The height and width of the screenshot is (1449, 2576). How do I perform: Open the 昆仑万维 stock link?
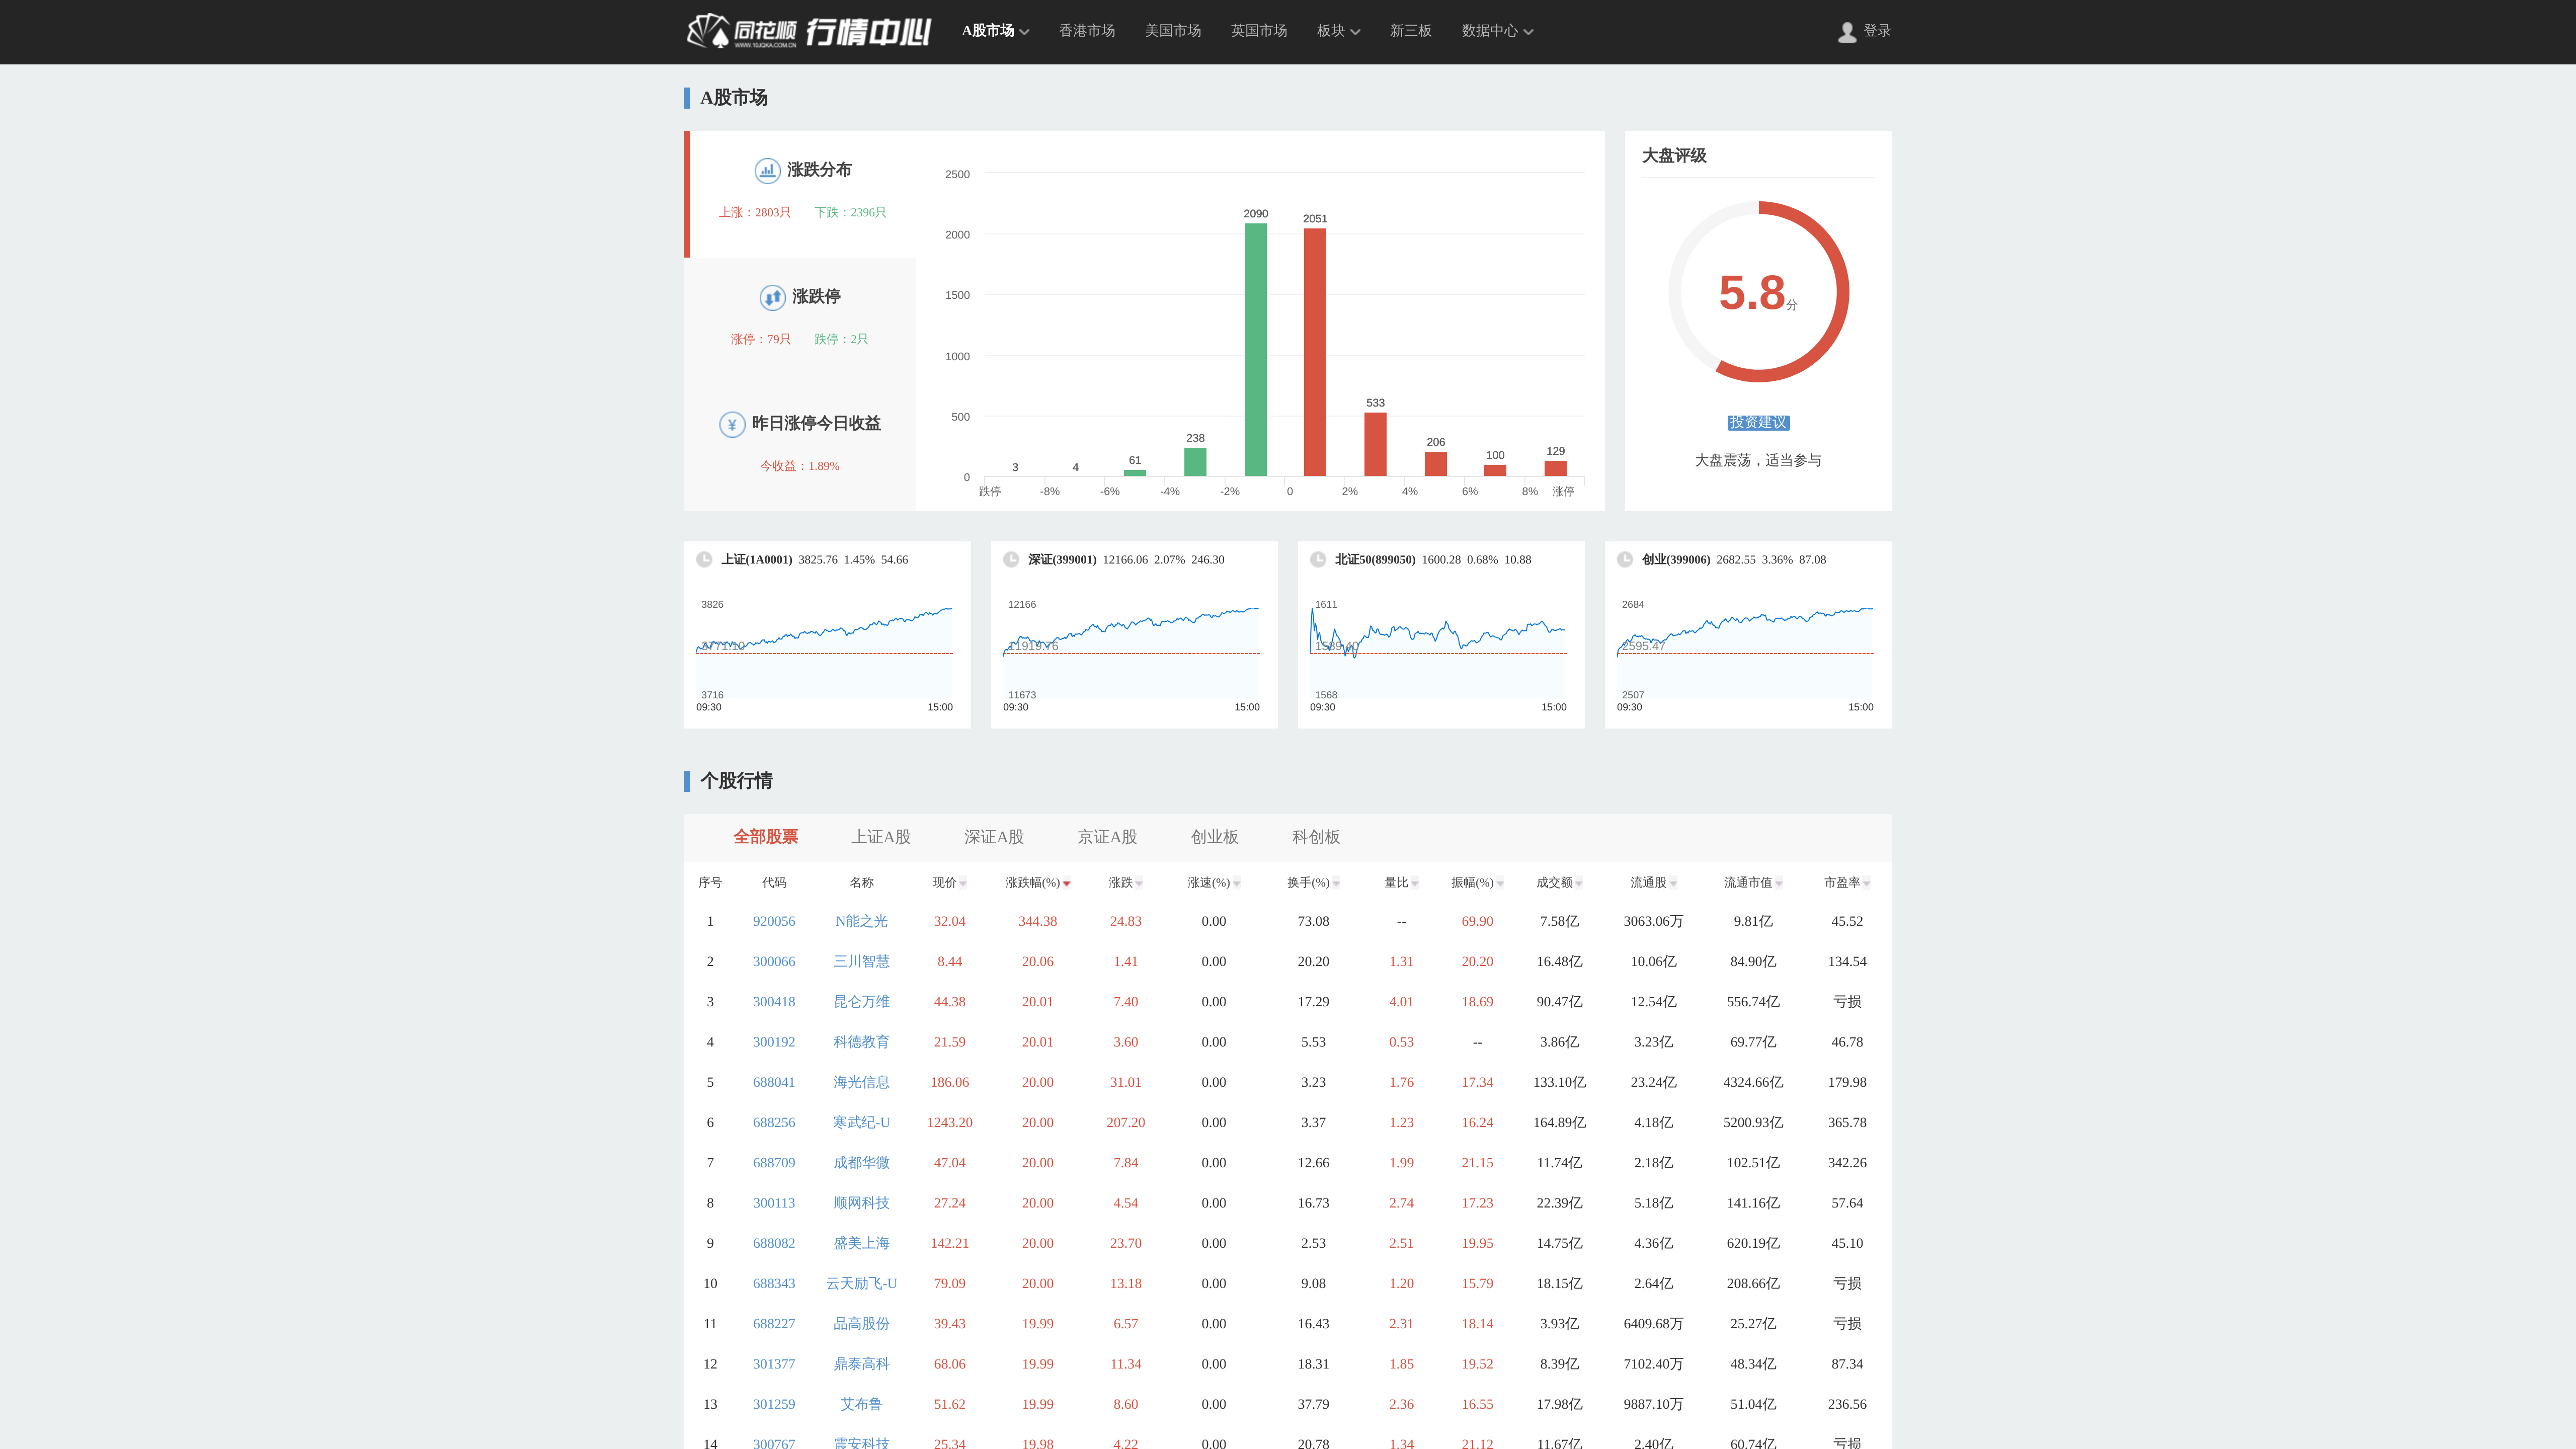click(861, 1001)
